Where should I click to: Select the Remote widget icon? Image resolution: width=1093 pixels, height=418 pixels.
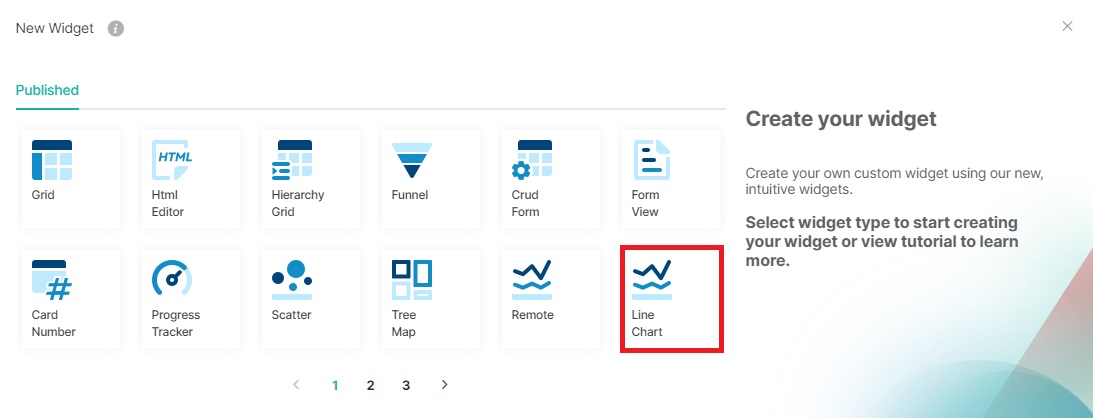pyautogui.click(x=532, y=280)
